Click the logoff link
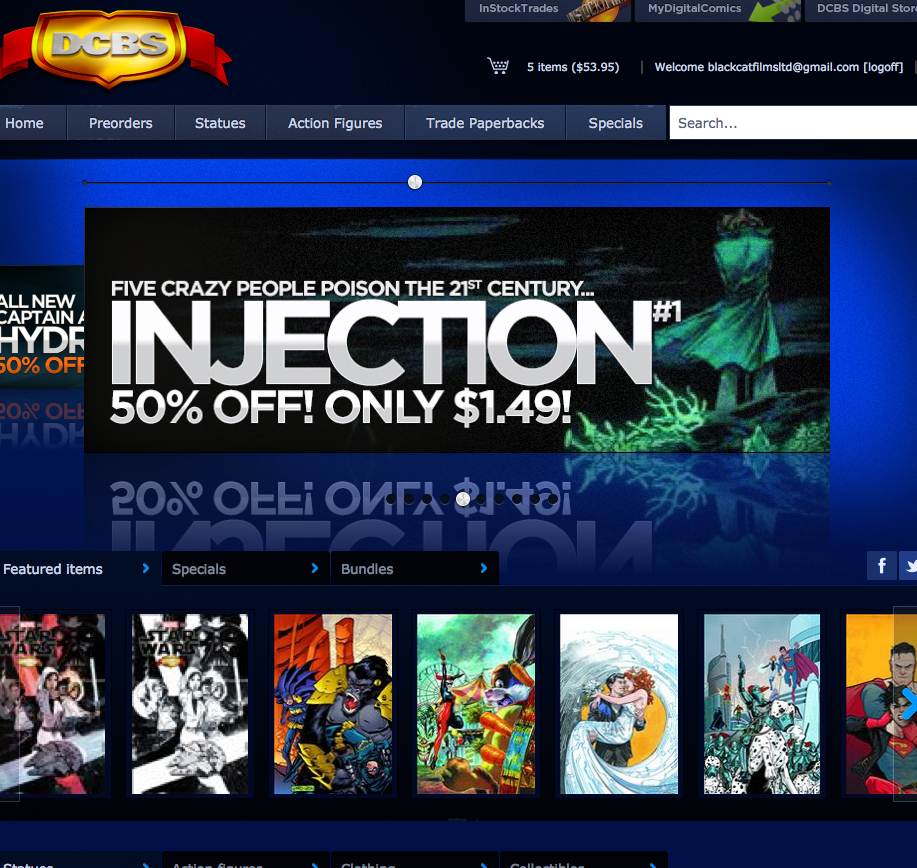 coord(883,67)
